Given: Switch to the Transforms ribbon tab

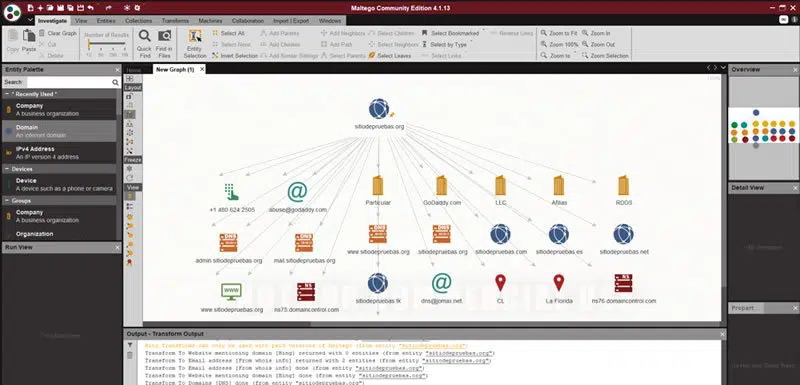Looking at the screenshot, I should tap(175, 21).
